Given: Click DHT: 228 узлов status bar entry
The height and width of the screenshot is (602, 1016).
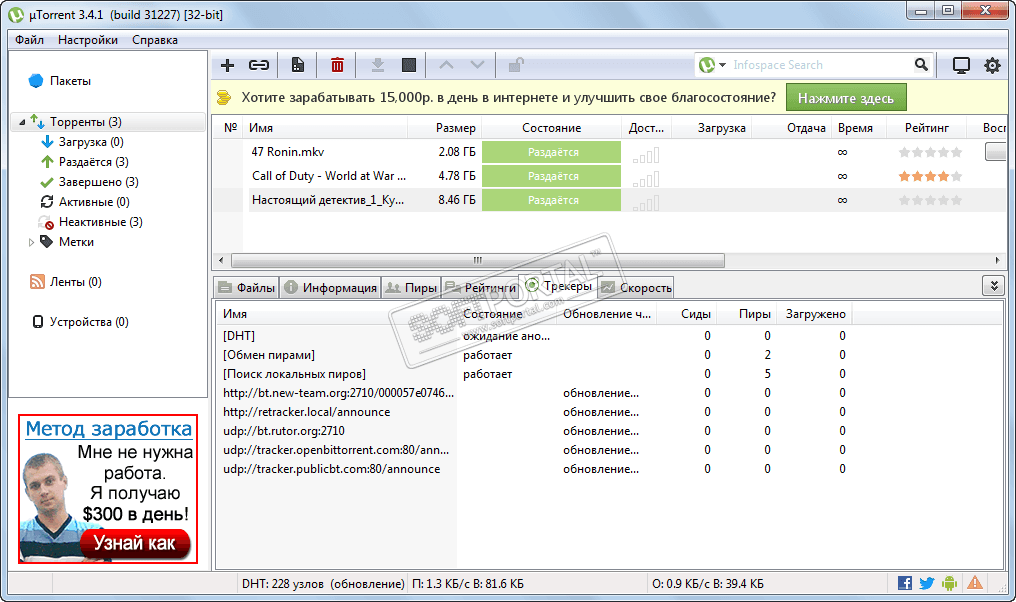Looking at the screenshot, I should pyautogui.click(x=323, y=584).
